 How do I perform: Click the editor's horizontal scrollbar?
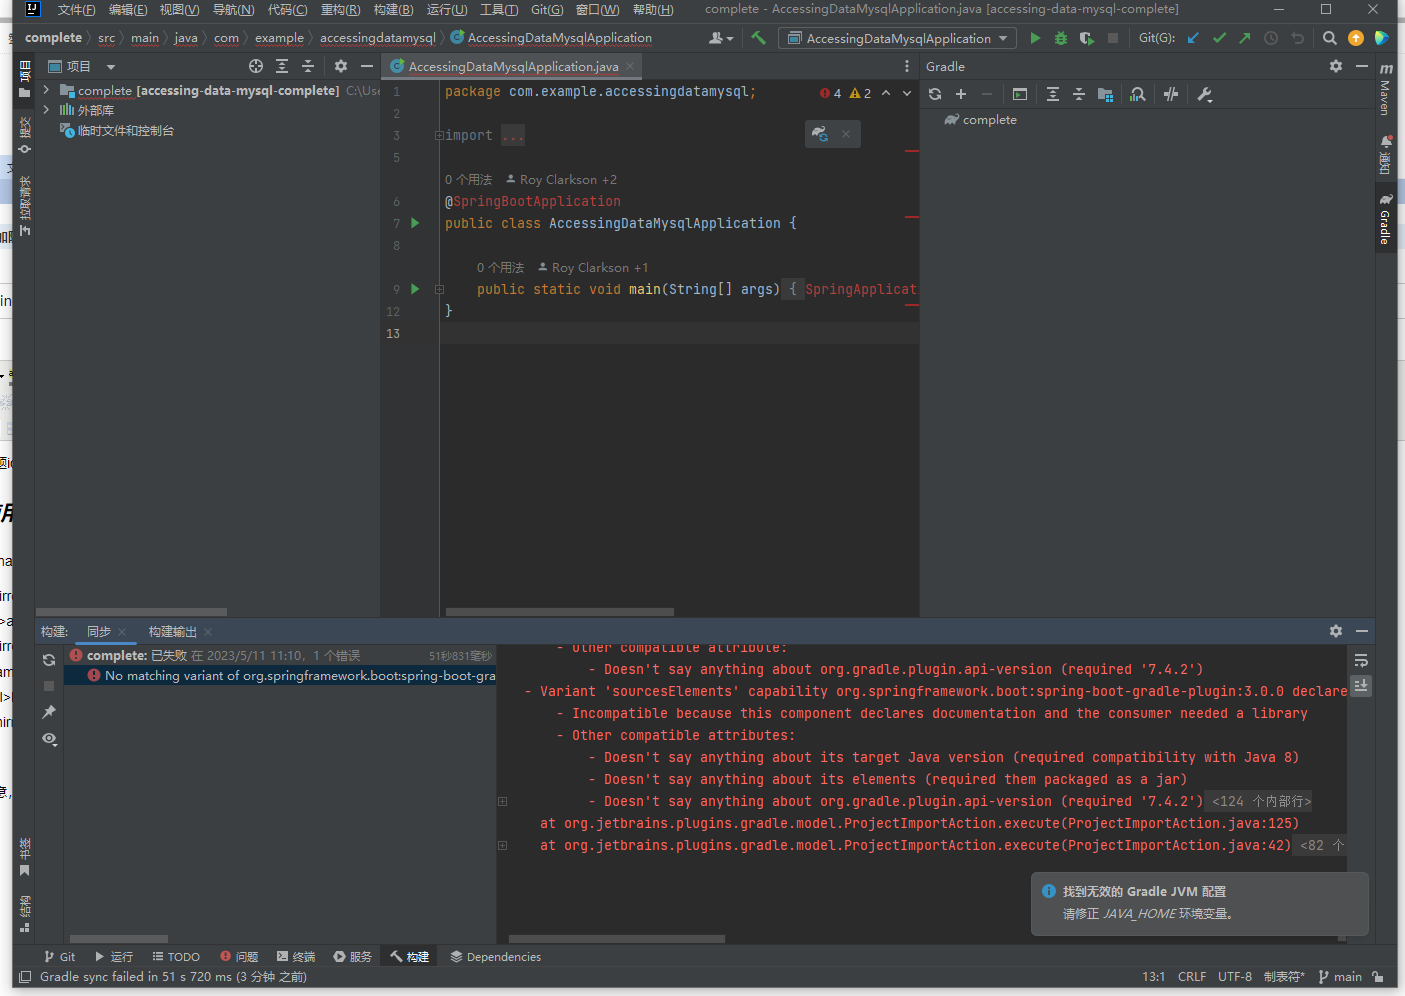(x=559, y=612)
